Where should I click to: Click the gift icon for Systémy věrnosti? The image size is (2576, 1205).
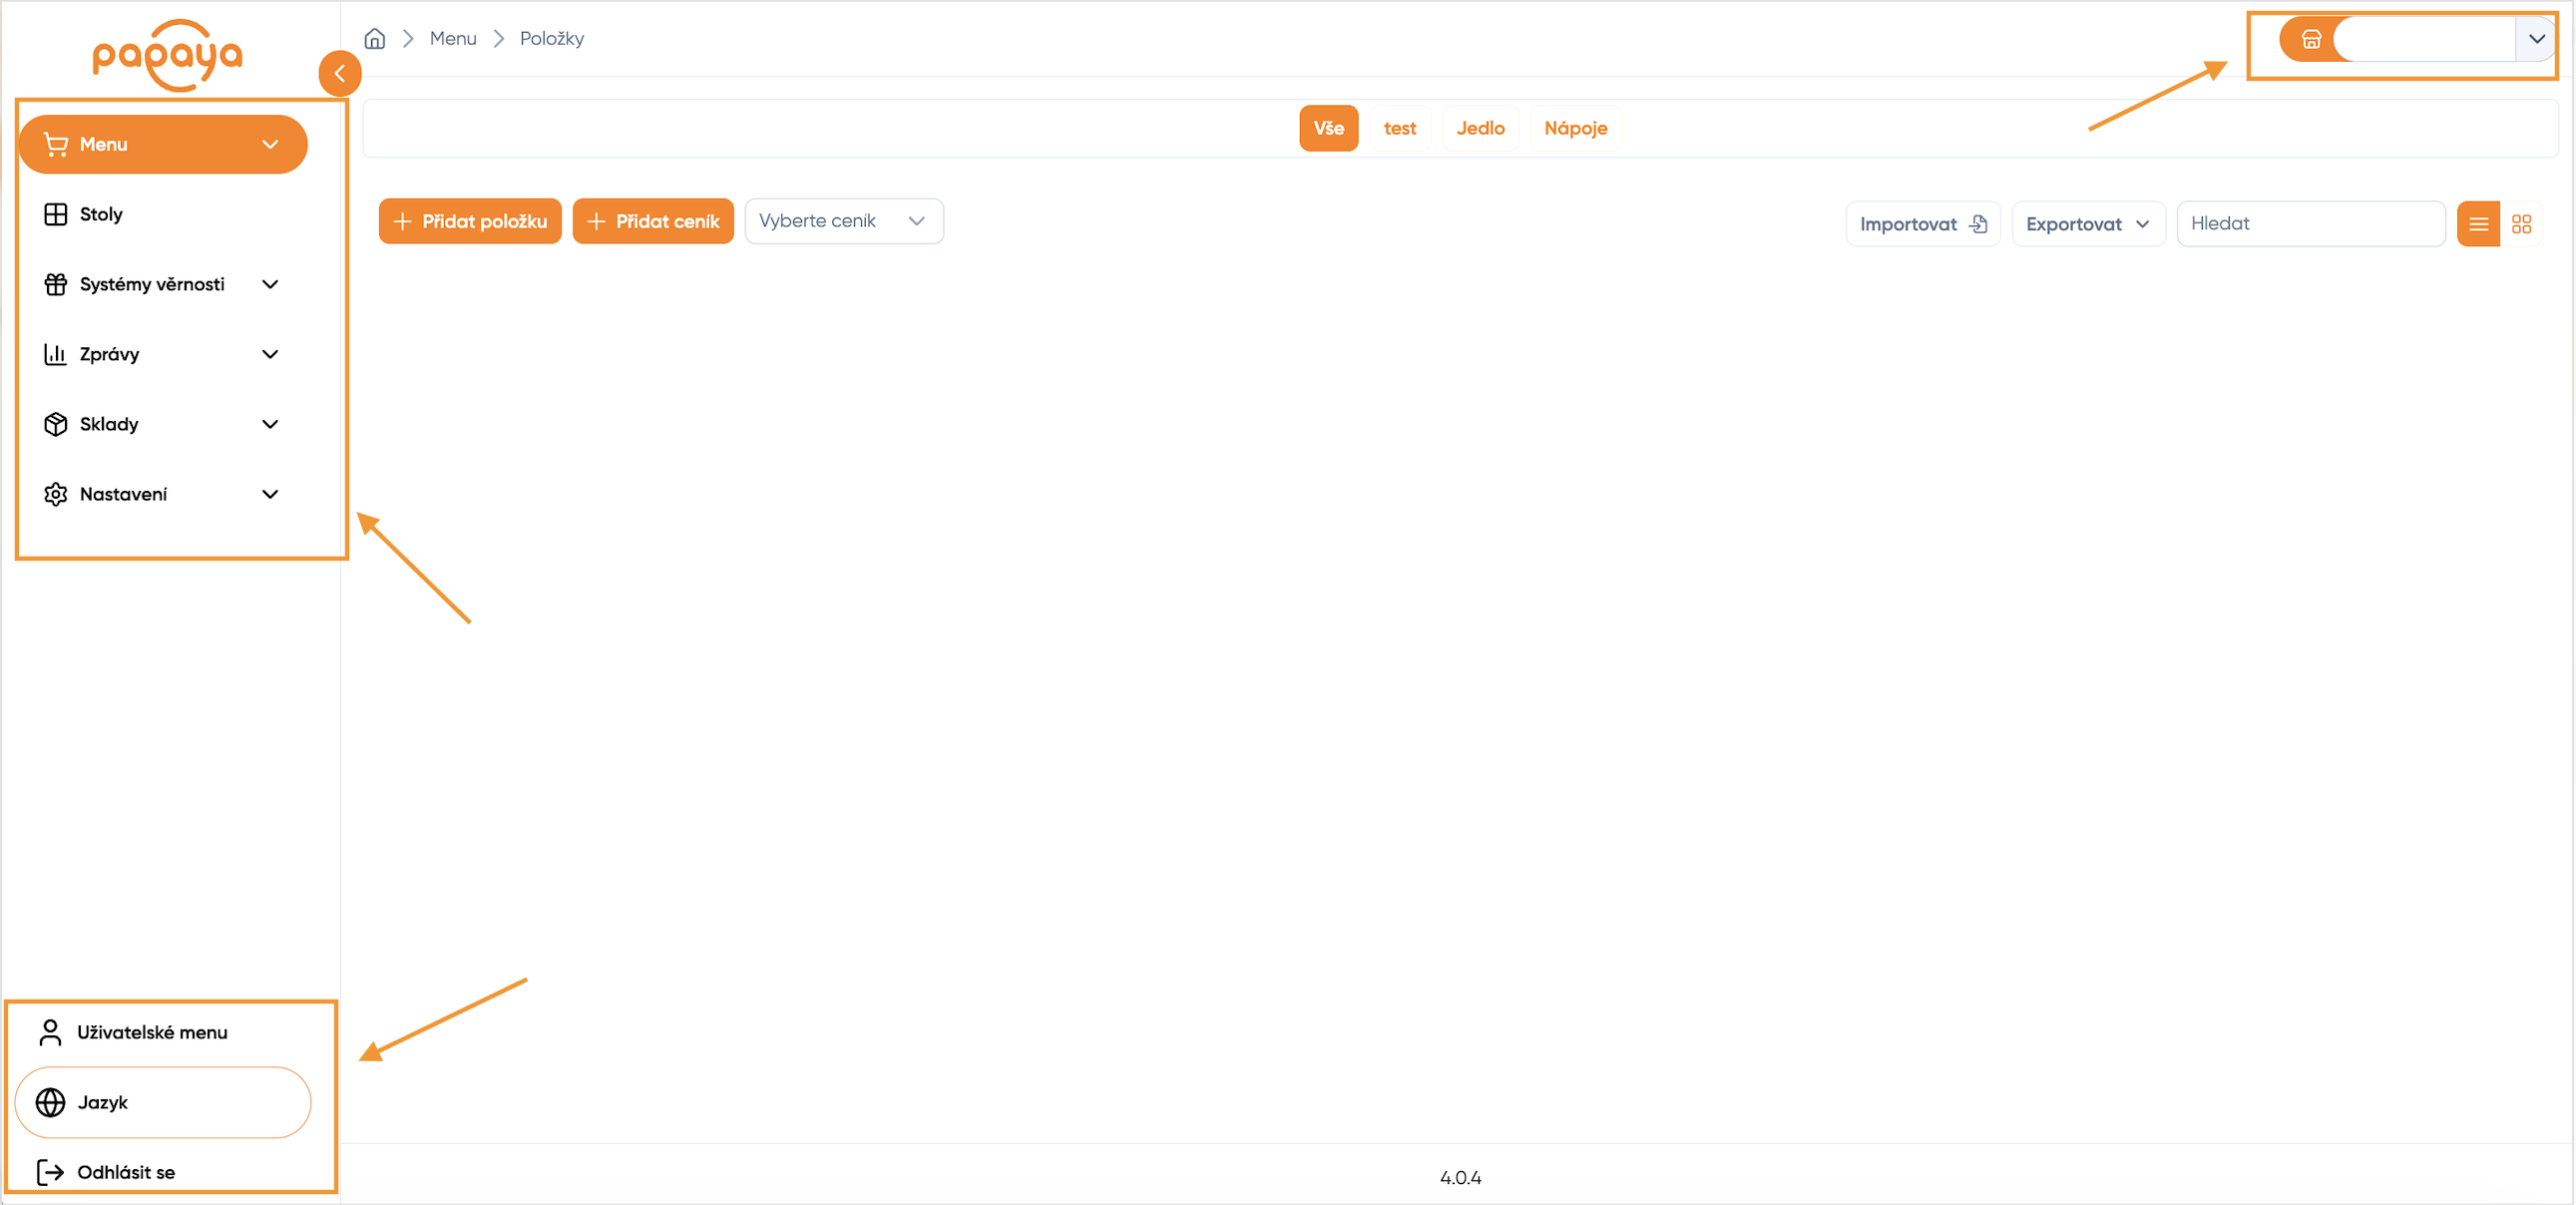tap(56, 285)
